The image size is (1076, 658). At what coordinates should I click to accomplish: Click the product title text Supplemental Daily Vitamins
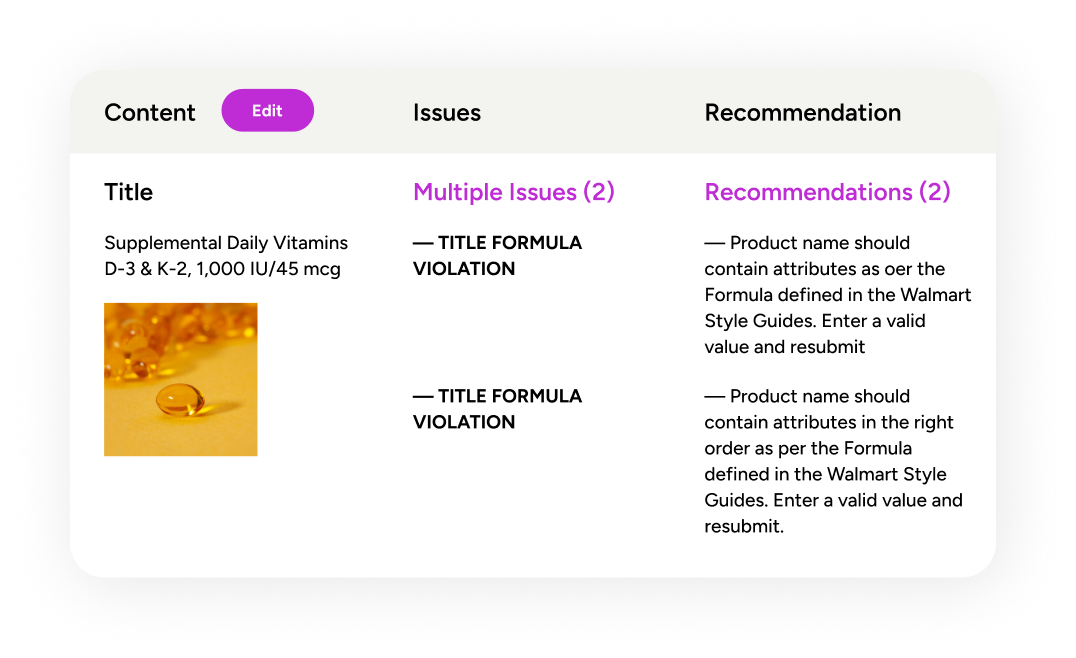(226, 243)
